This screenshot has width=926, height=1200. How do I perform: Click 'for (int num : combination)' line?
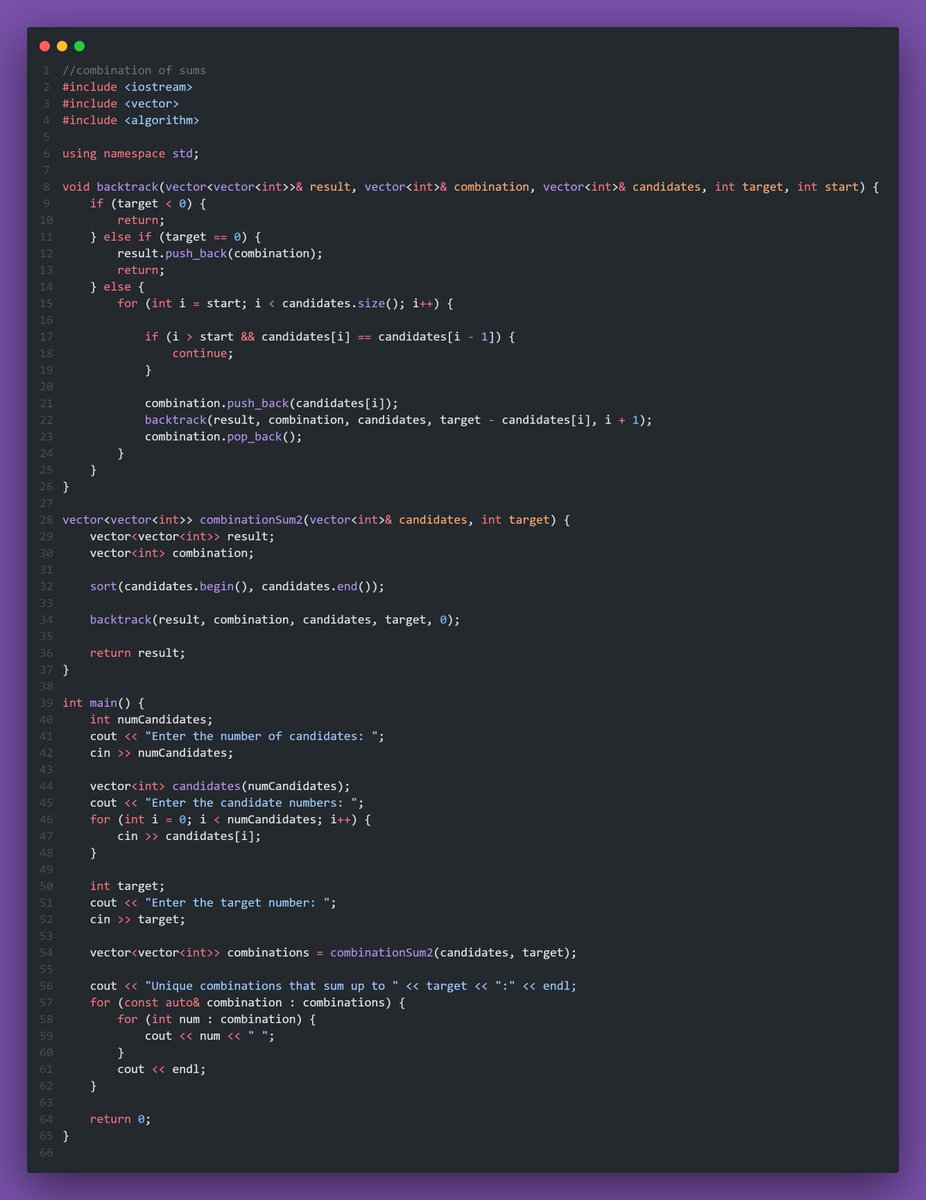coord(216,1019)
